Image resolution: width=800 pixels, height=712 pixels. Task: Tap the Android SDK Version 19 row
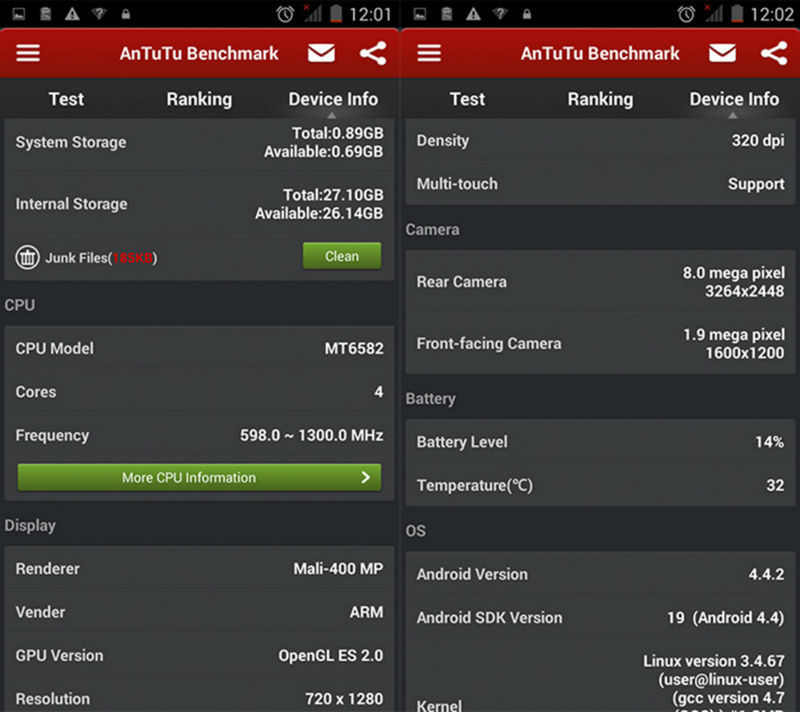tap(601, 618)
